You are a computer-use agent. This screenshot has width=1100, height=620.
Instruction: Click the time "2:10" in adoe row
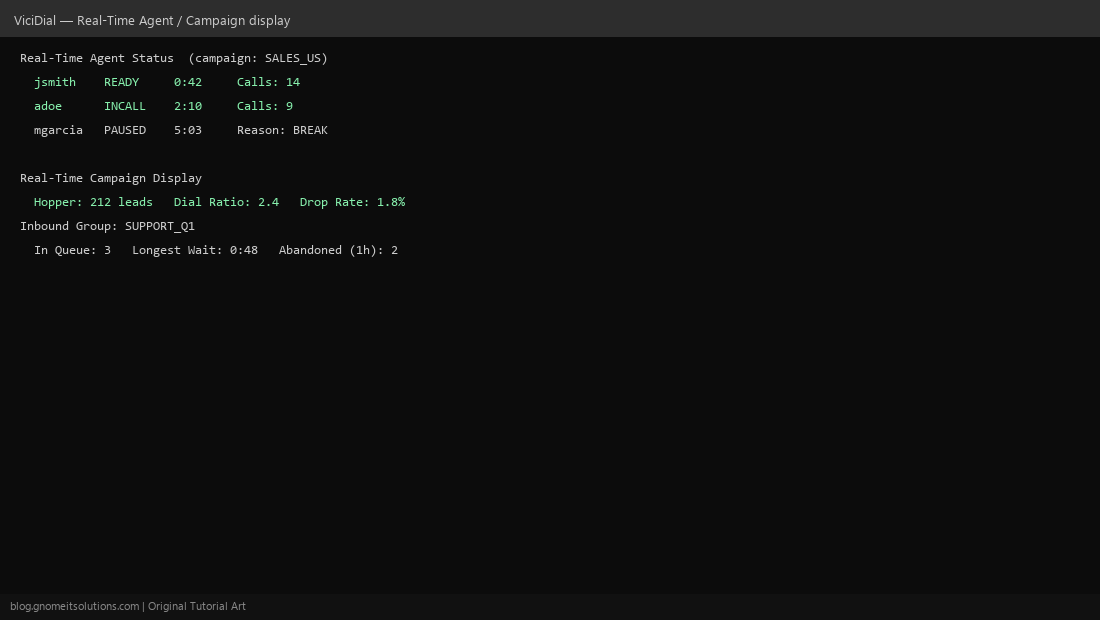click(188, 106)
